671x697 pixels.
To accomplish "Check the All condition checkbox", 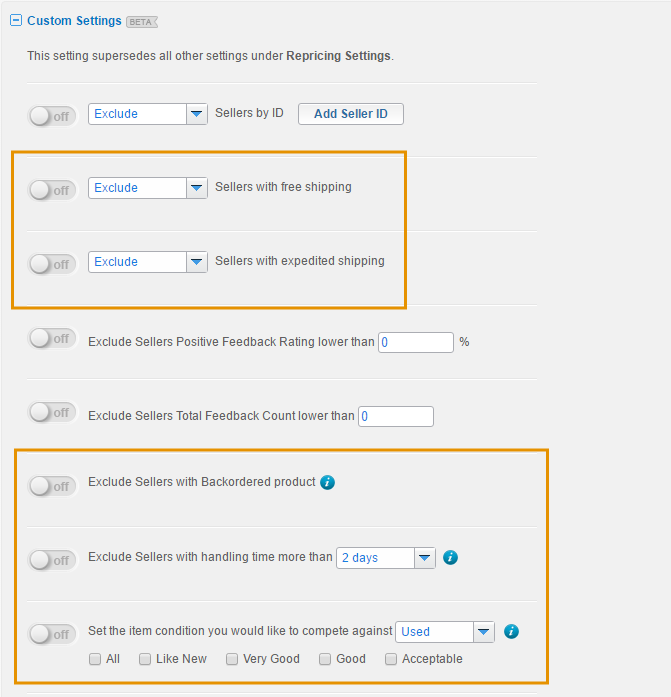I will 95,659.
